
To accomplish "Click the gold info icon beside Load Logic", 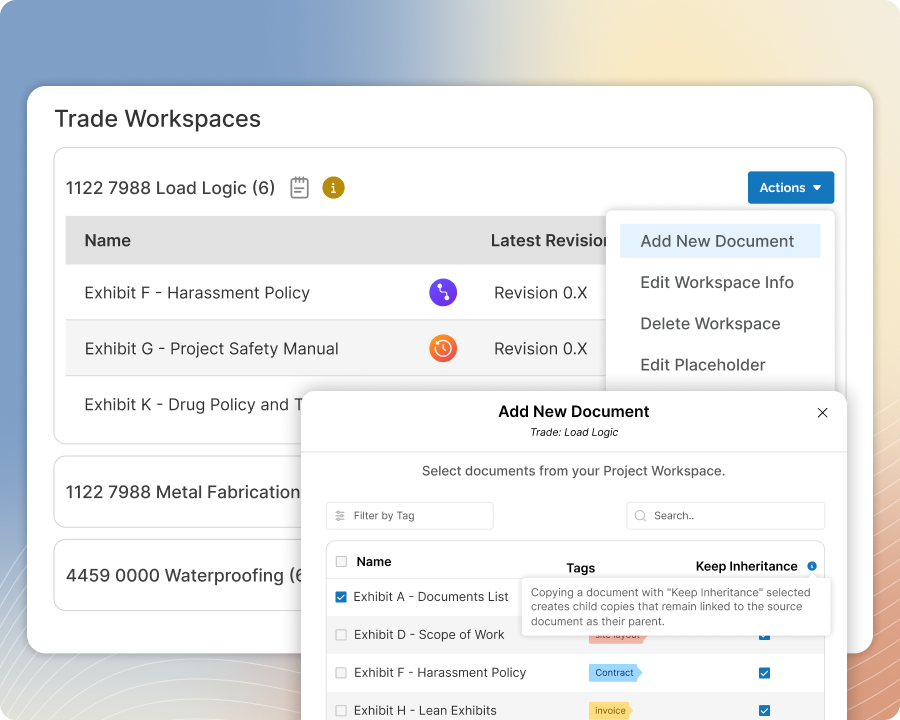I will point(333,188).
